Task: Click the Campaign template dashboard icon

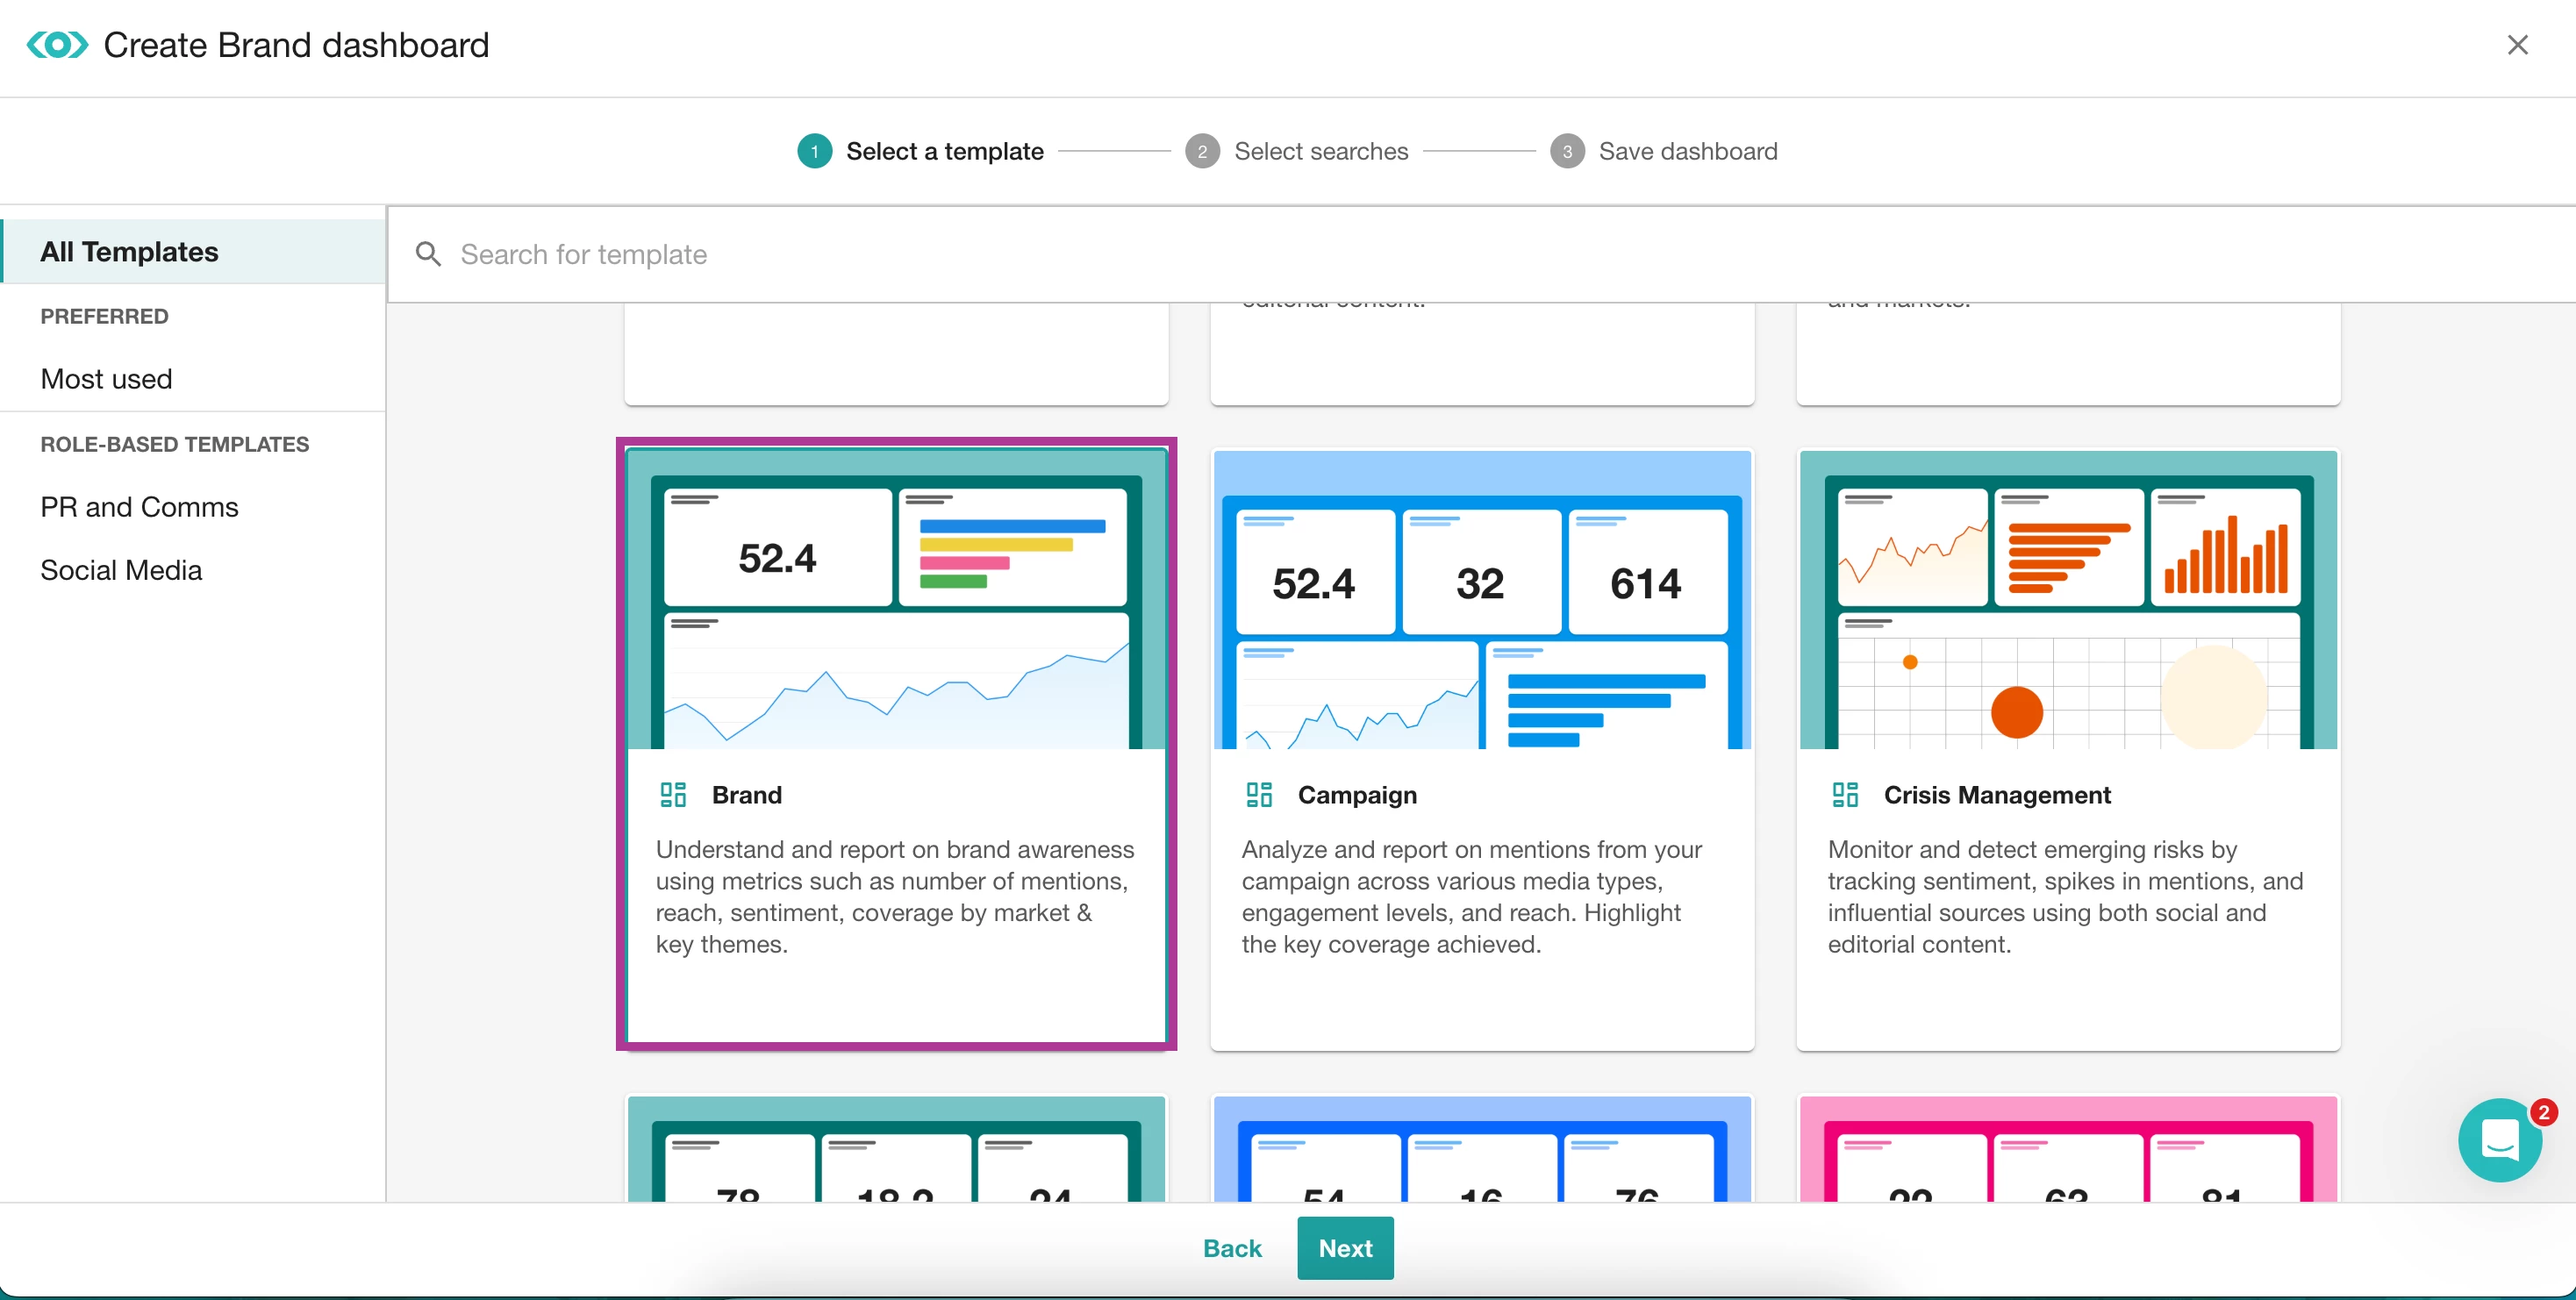Action: [1259, 795]
